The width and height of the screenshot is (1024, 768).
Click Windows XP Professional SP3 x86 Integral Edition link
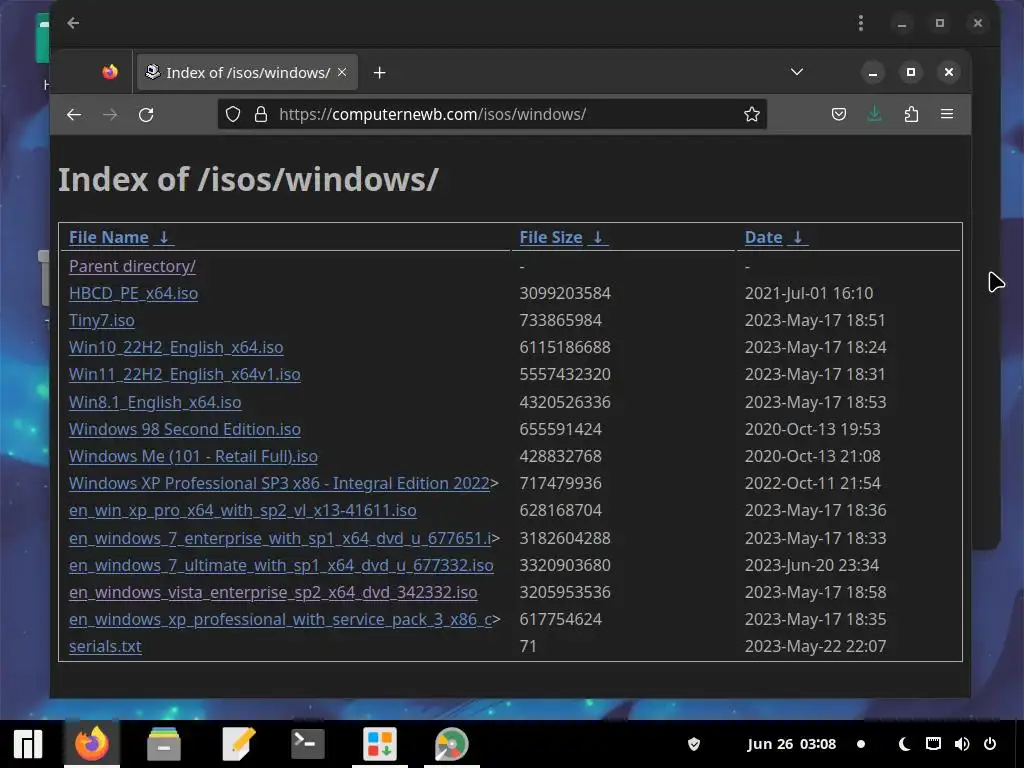(280, 483)
